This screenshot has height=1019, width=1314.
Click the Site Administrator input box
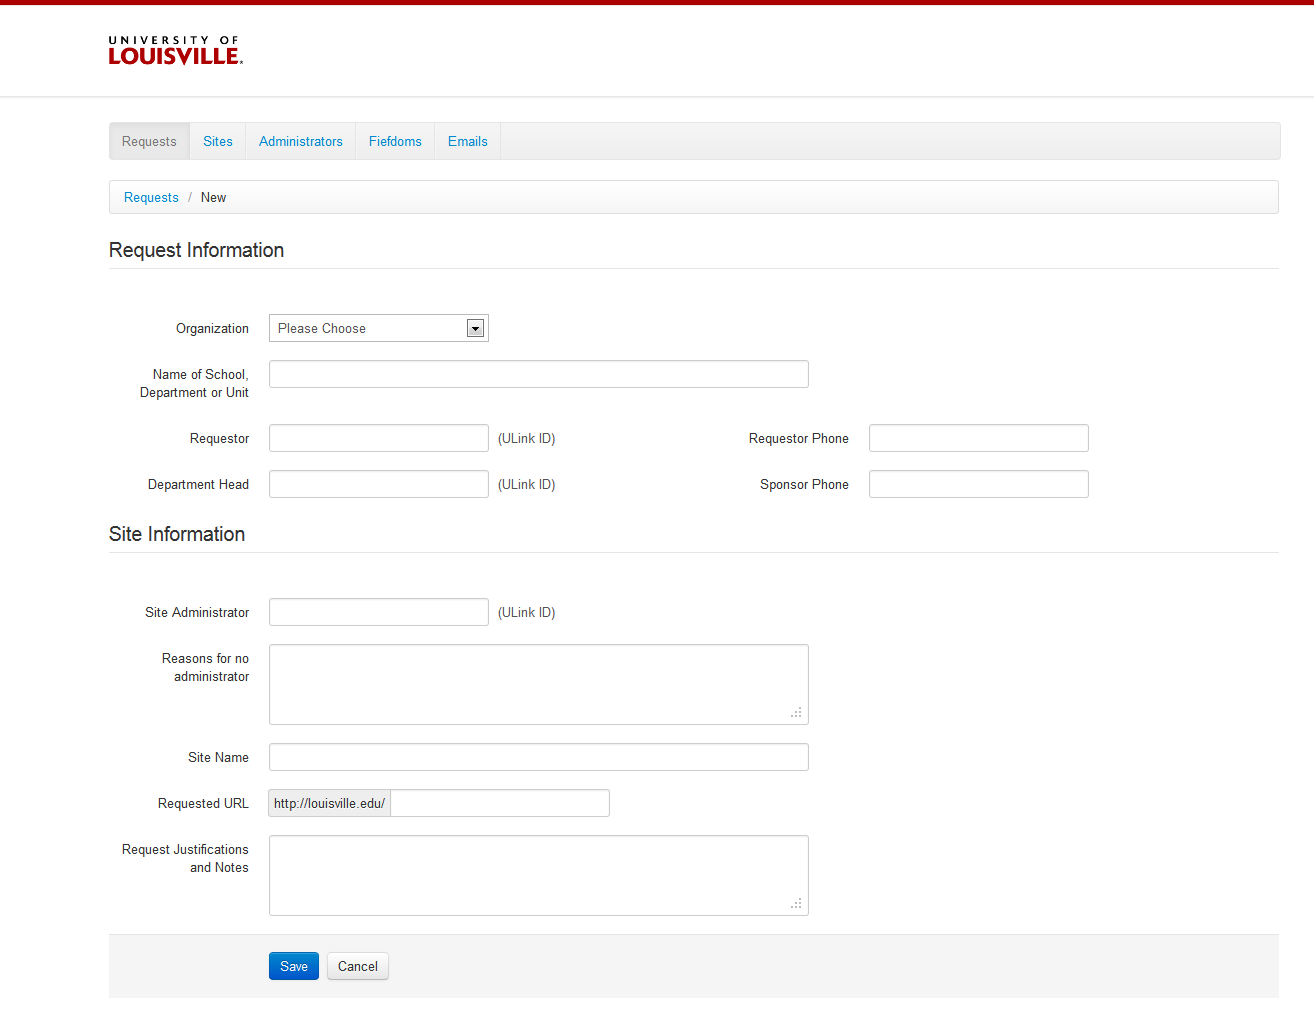[x=378, y=612]
